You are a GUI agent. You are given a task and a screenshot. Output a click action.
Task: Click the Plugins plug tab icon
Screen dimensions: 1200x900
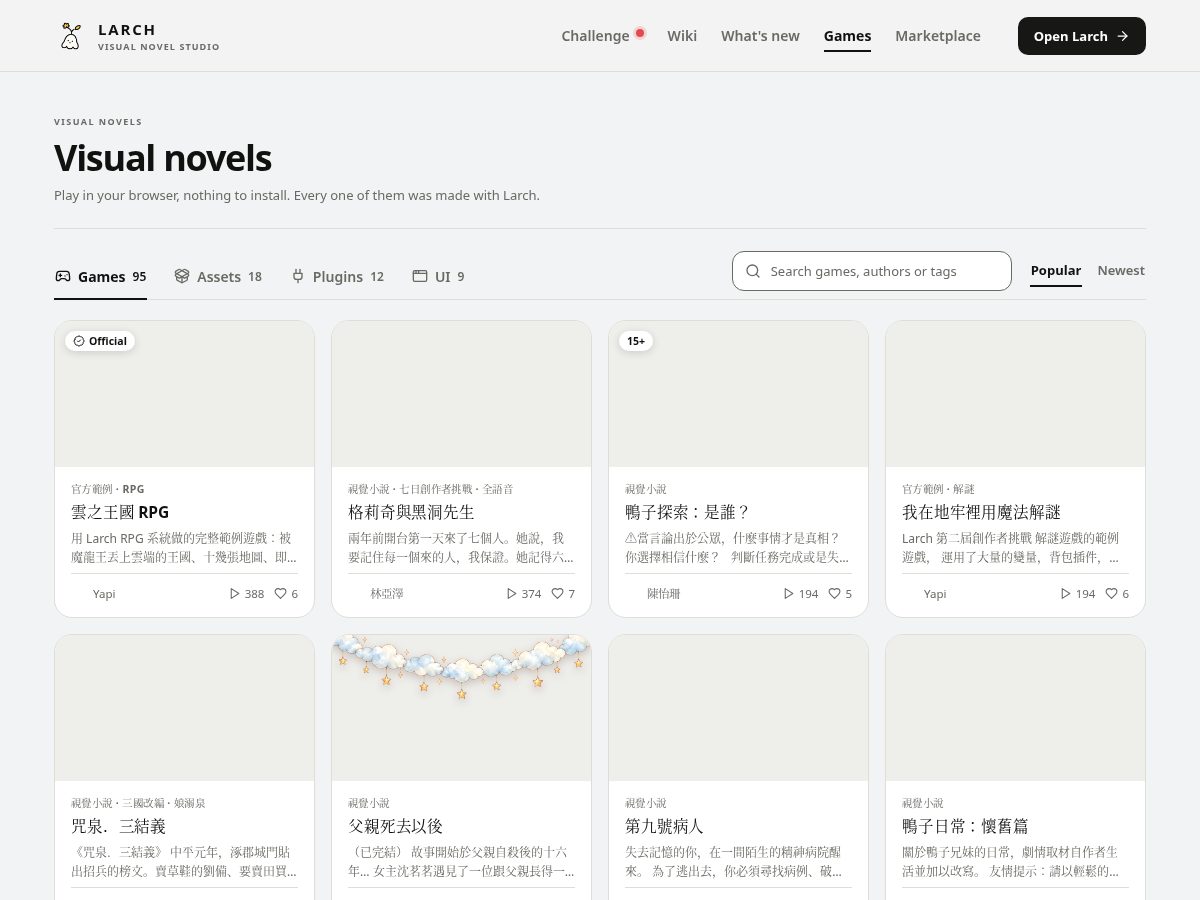298,276
